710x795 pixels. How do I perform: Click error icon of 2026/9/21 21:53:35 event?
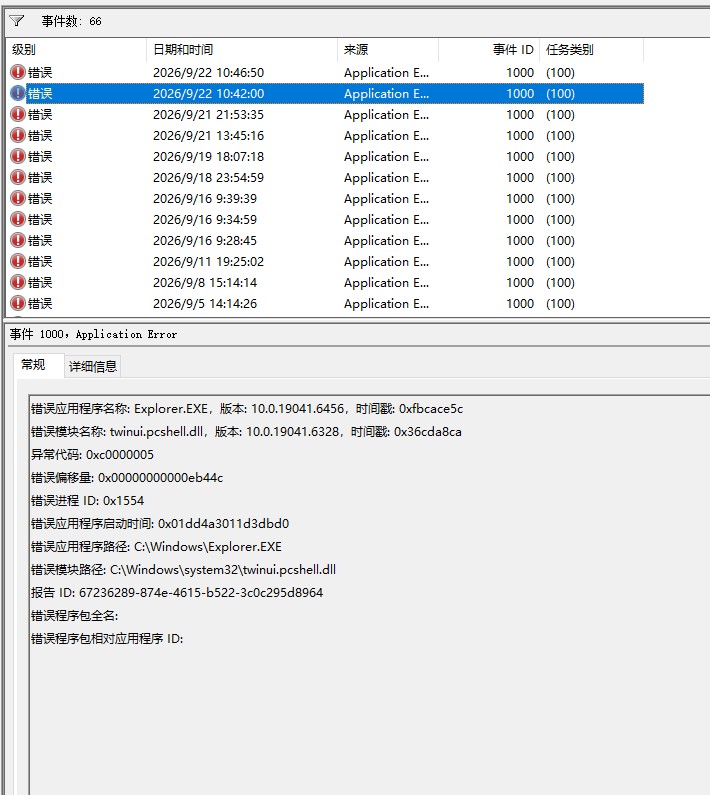coord(18,115)
